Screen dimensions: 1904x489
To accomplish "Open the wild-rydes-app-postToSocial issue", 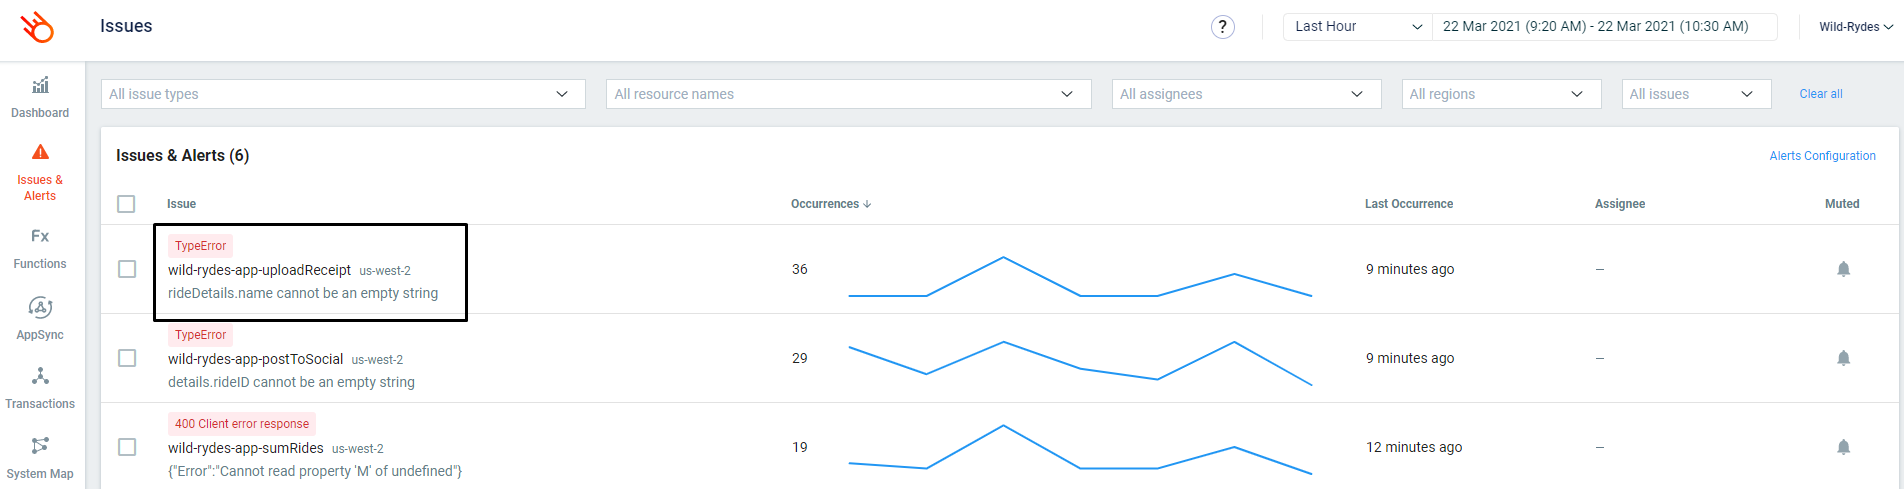I will [x=255, y=359].
